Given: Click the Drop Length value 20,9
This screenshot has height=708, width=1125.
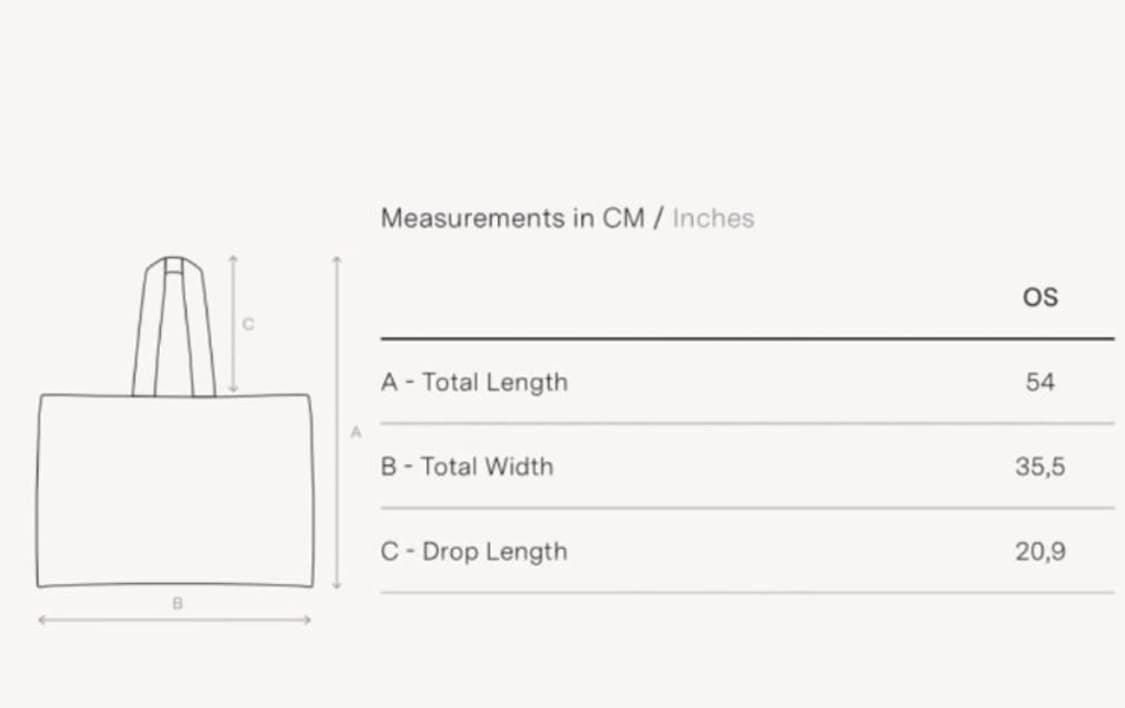Looking at the screenshot, I should (1040, 552).
